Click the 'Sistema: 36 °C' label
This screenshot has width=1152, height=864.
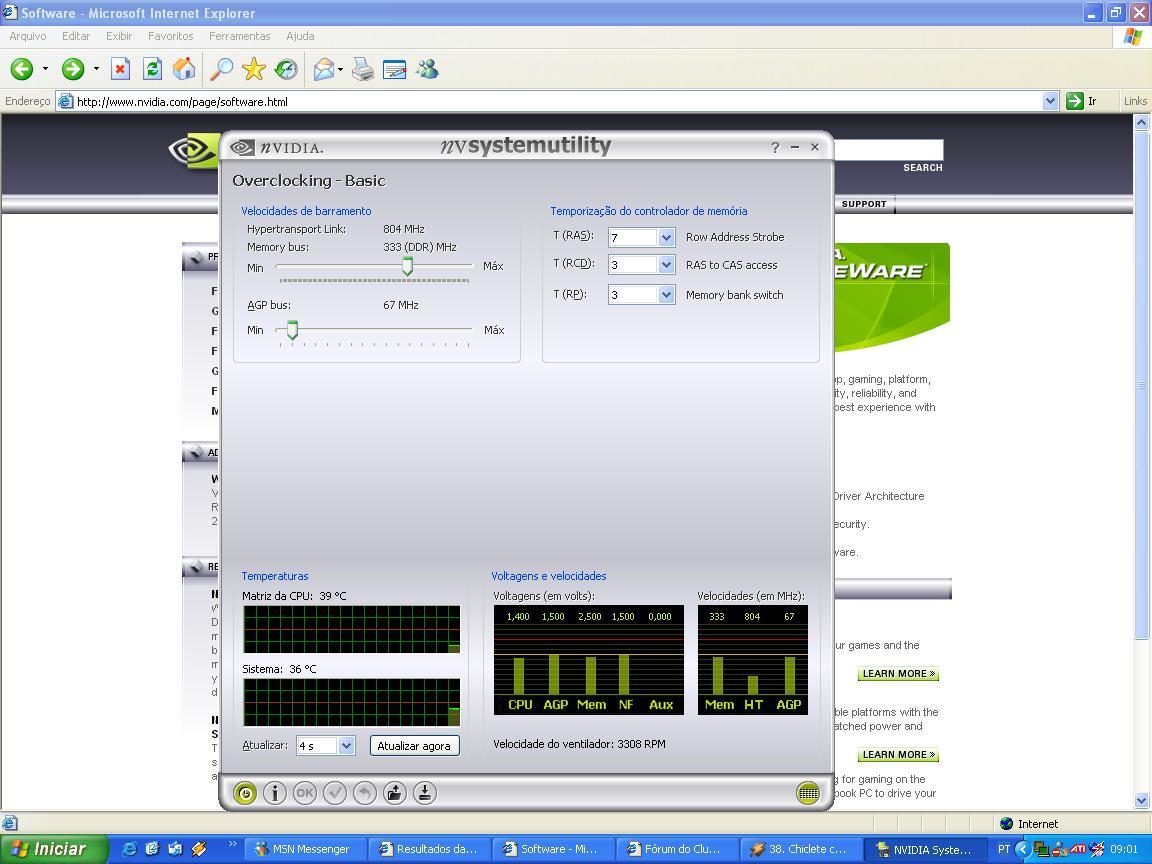tap(279, 669)
